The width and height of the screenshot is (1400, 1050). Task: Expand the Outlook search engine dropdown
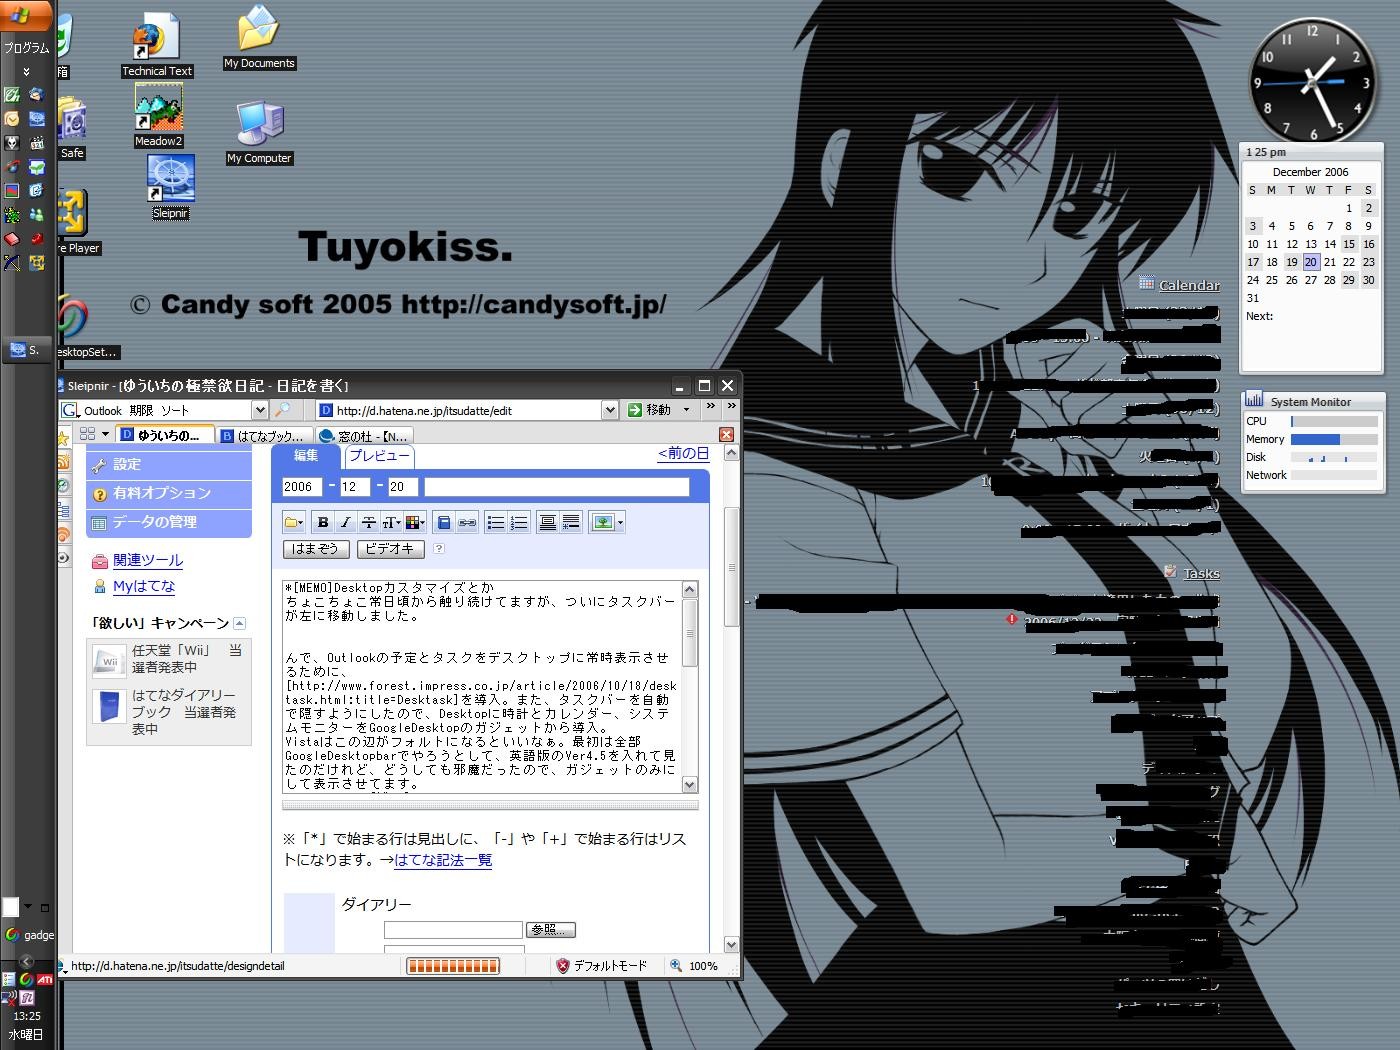pos(259,410)
